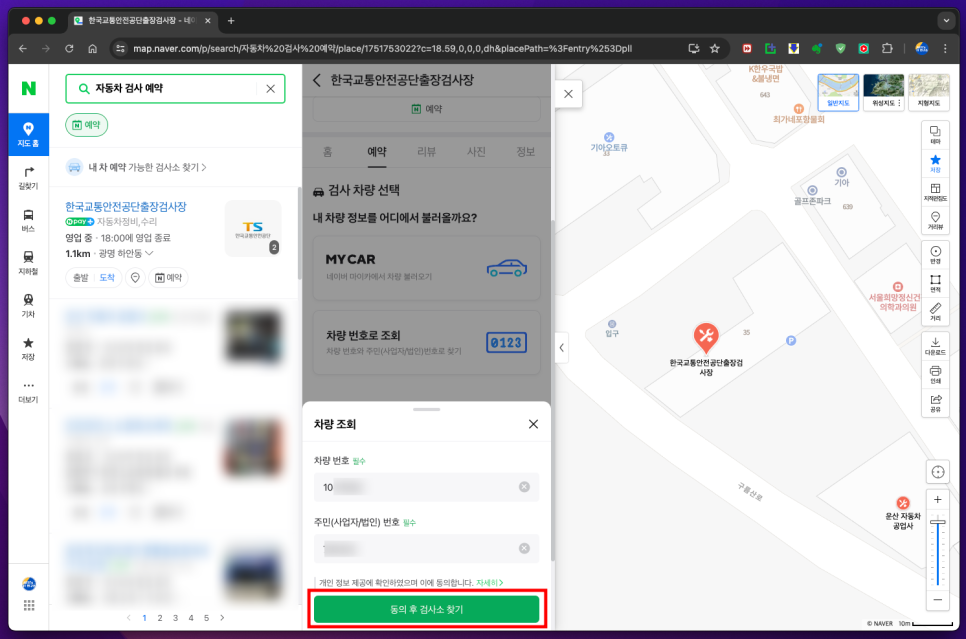Viewport: 966px width, 639px height.
Task: Select the 기차 train sidebar icon
Action: (28, 306)
